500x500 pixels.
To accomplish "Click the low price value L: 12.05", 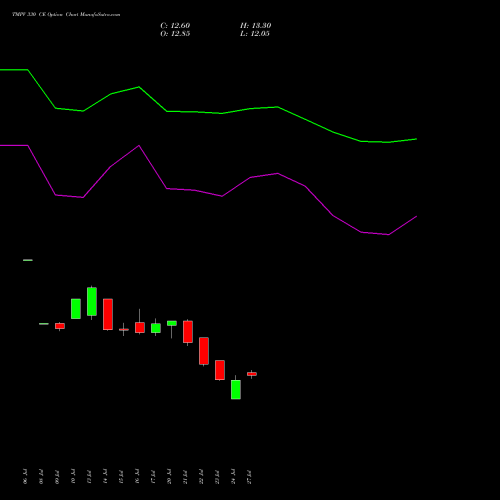I will 255,34.
